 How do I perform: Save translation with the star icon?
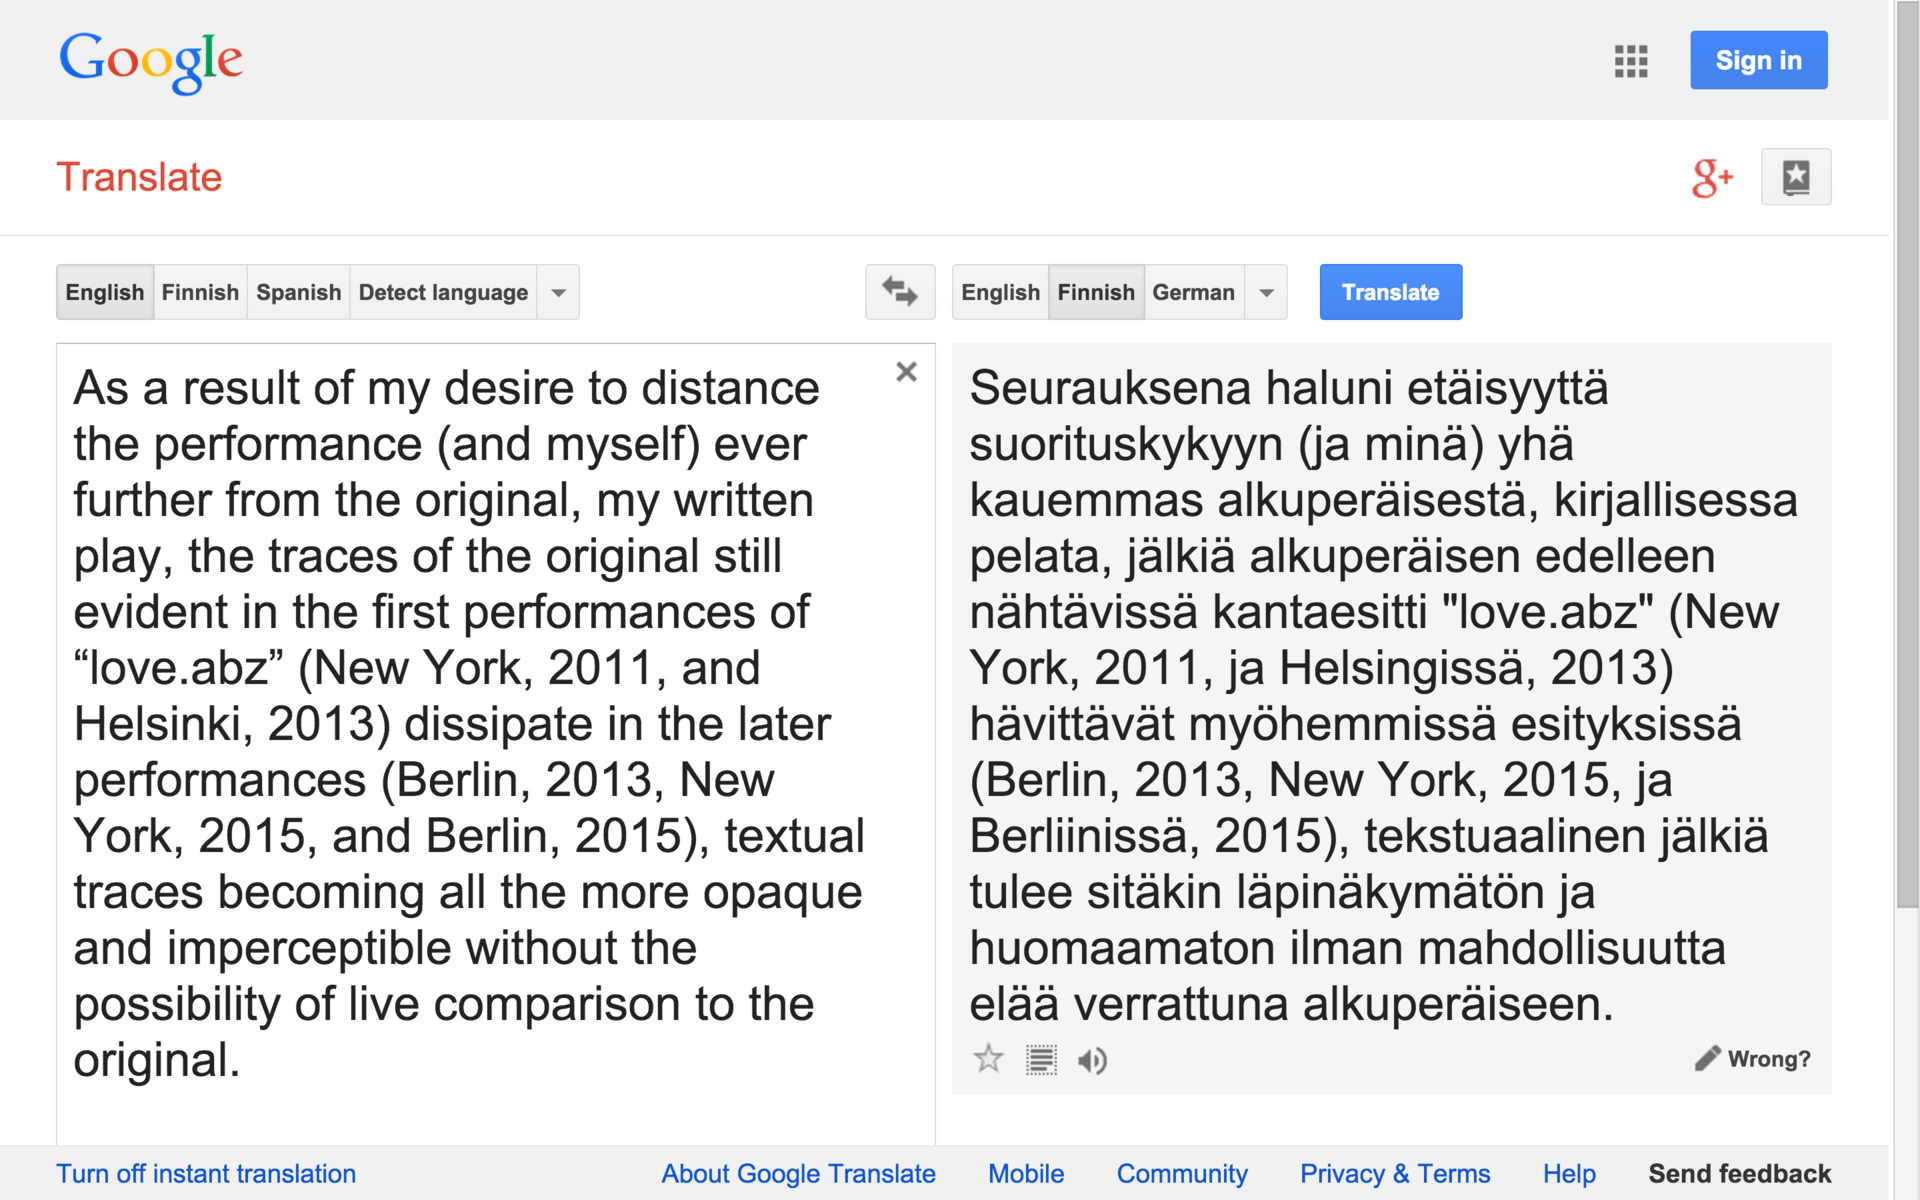coord(988,1059)
